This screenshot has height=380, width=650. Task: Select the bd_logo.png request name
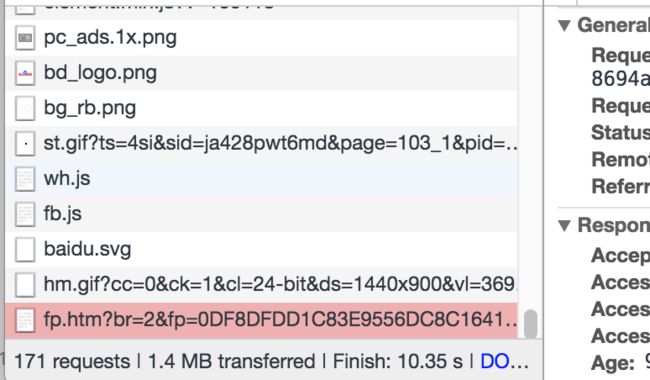coord(100,73)
